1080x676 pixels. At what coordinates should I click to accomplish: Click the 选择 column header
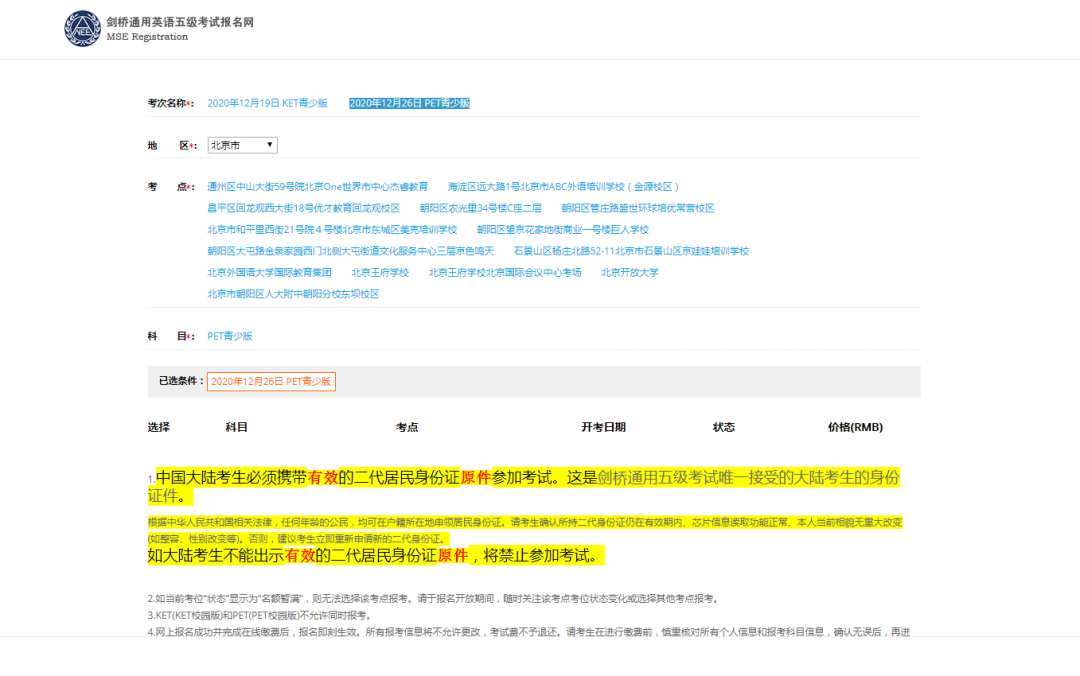coord(158,427)
